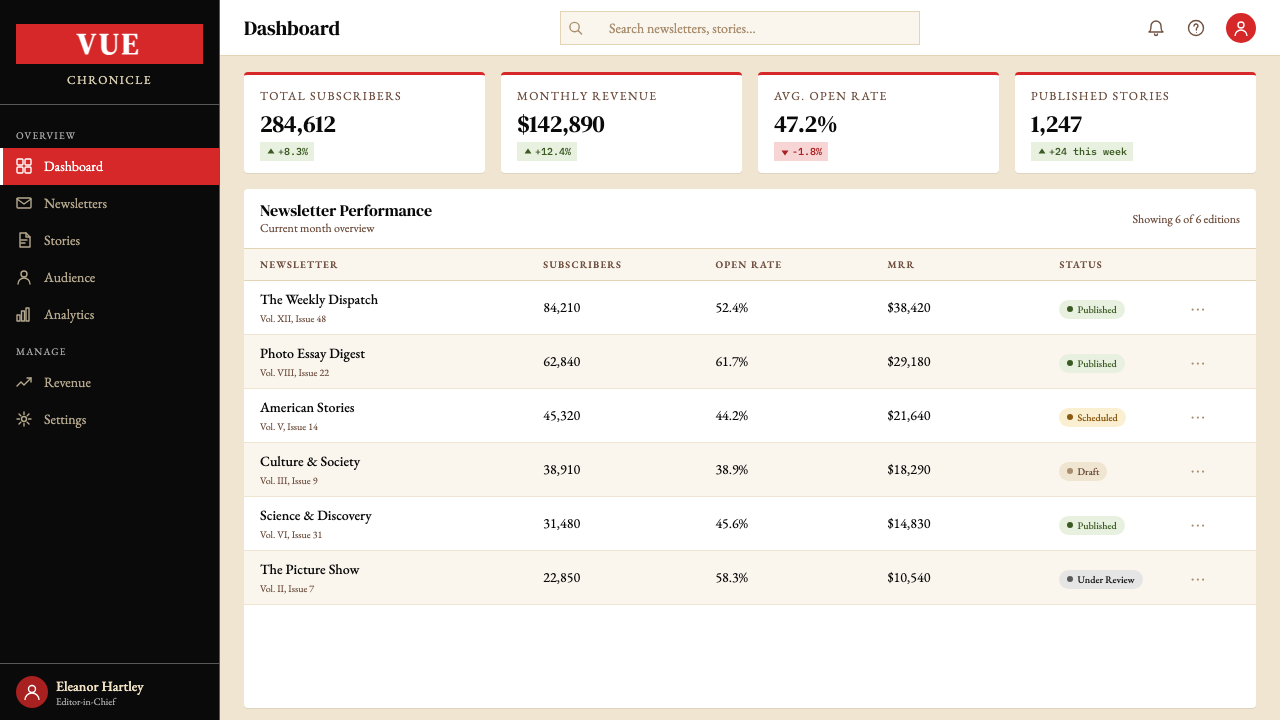Open Science & Discovery newsletter title
Image resolution: width=1280 pixels, height=720 pixels.
click(316, 515)
